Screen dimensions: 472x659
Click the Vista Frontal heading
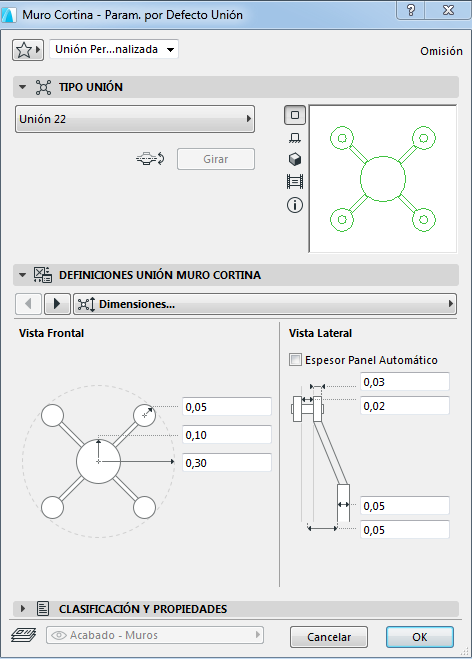tap(51, 333)
